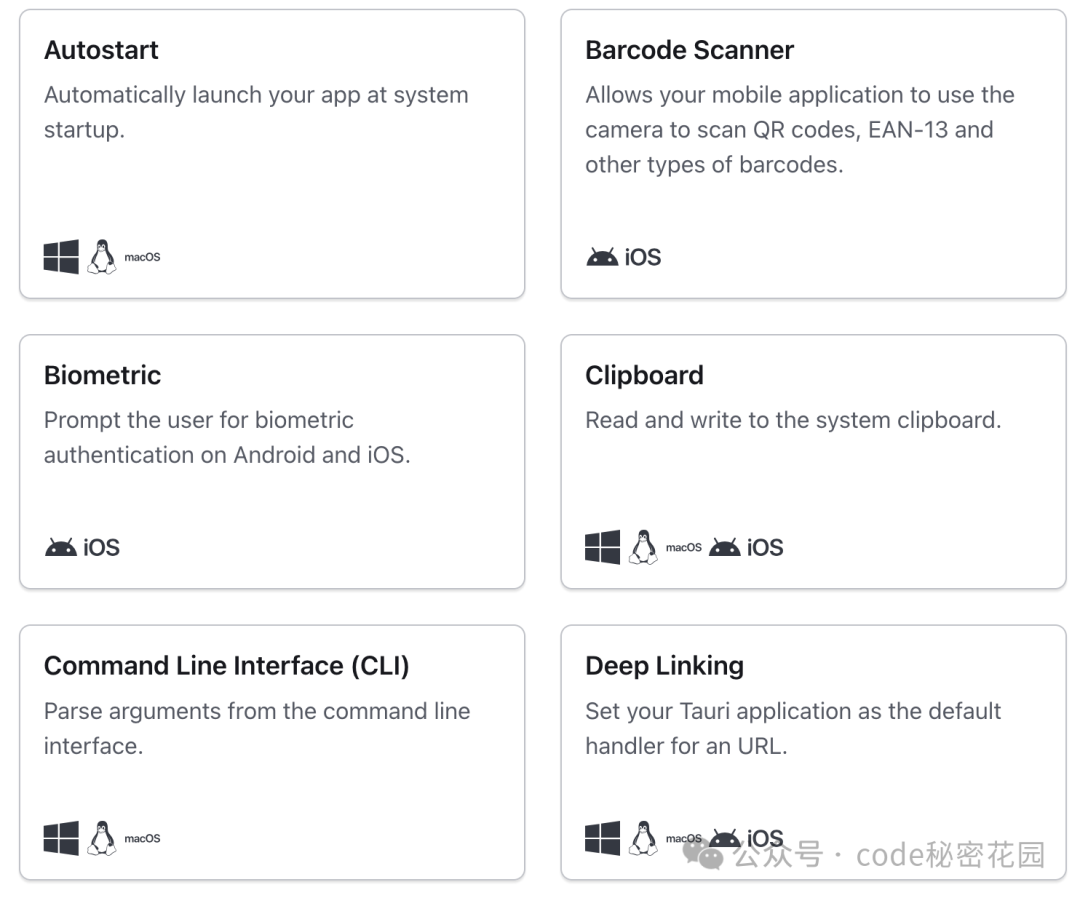Click the Linux penguin icon in Clipboard card
The height and width of the screenshot is (898, 1080).
pyautogui.click(x=642, y=548)
